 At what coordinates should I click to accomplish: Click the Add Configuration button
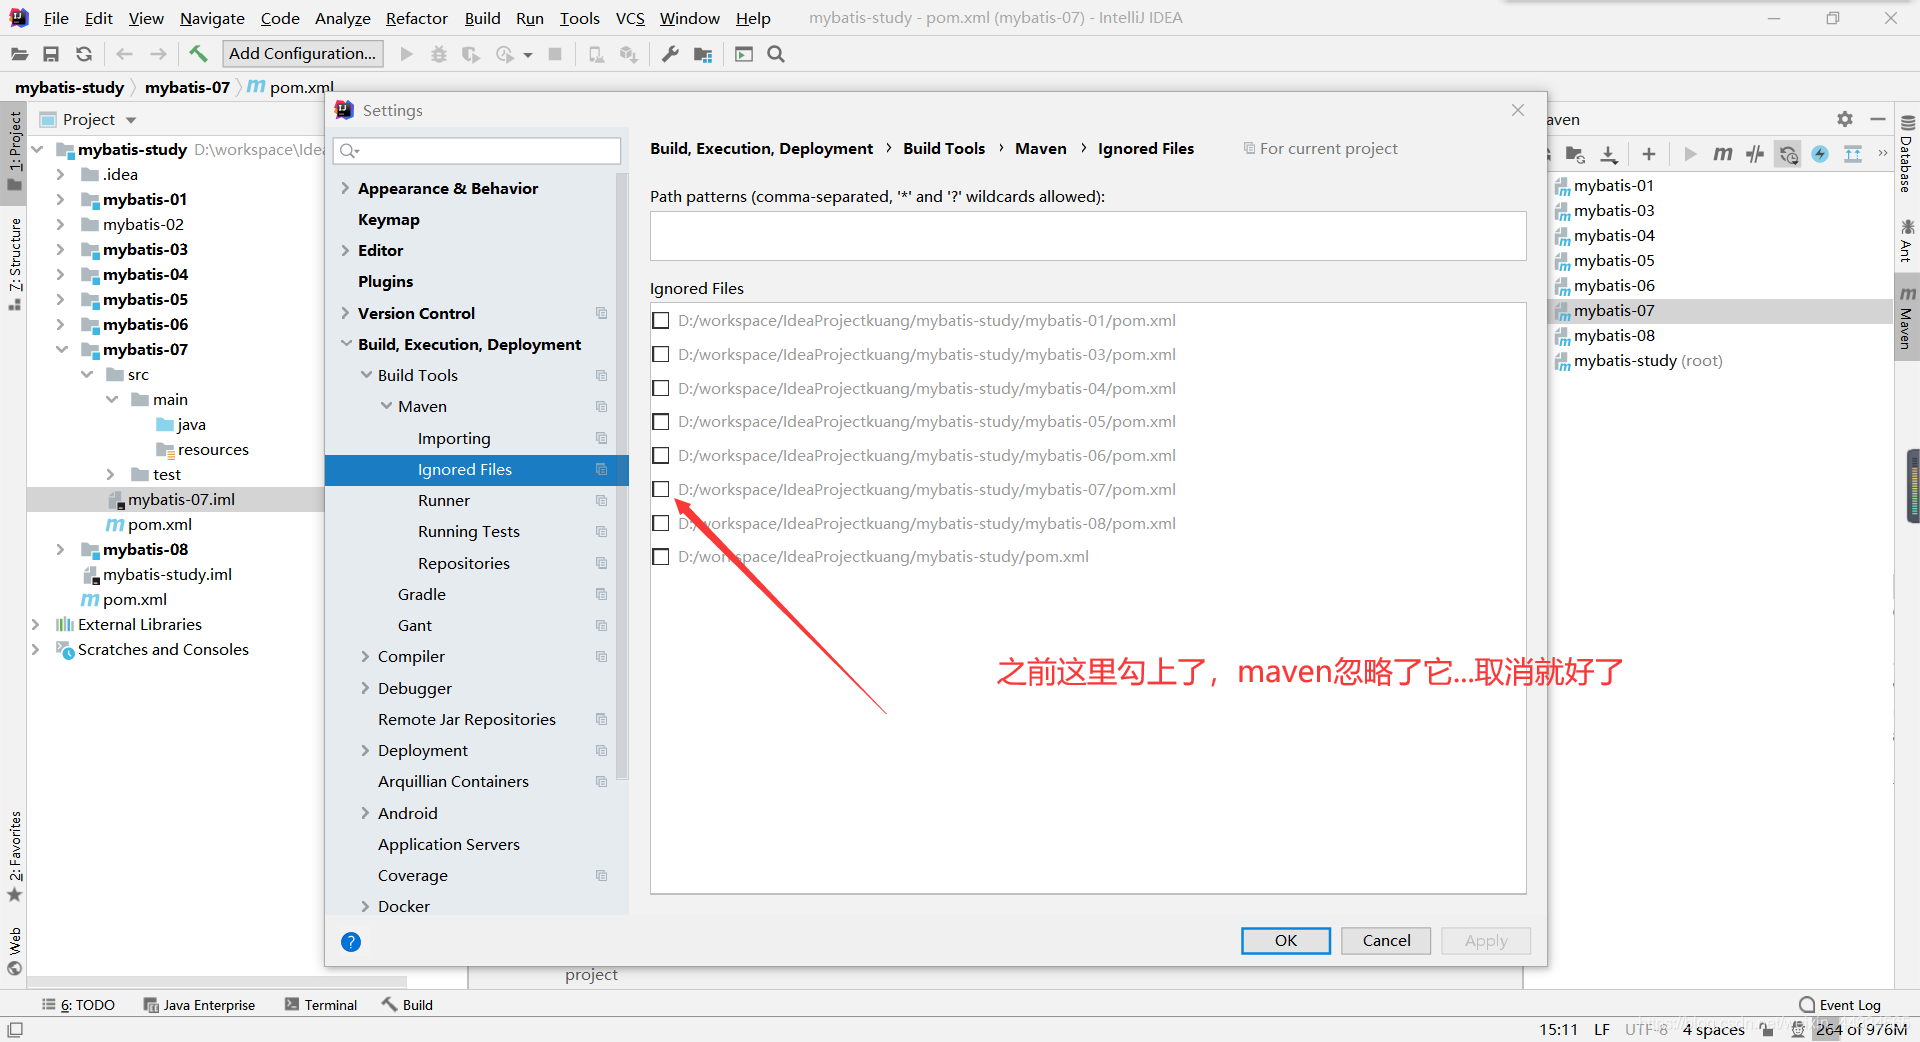pos(302,54)
